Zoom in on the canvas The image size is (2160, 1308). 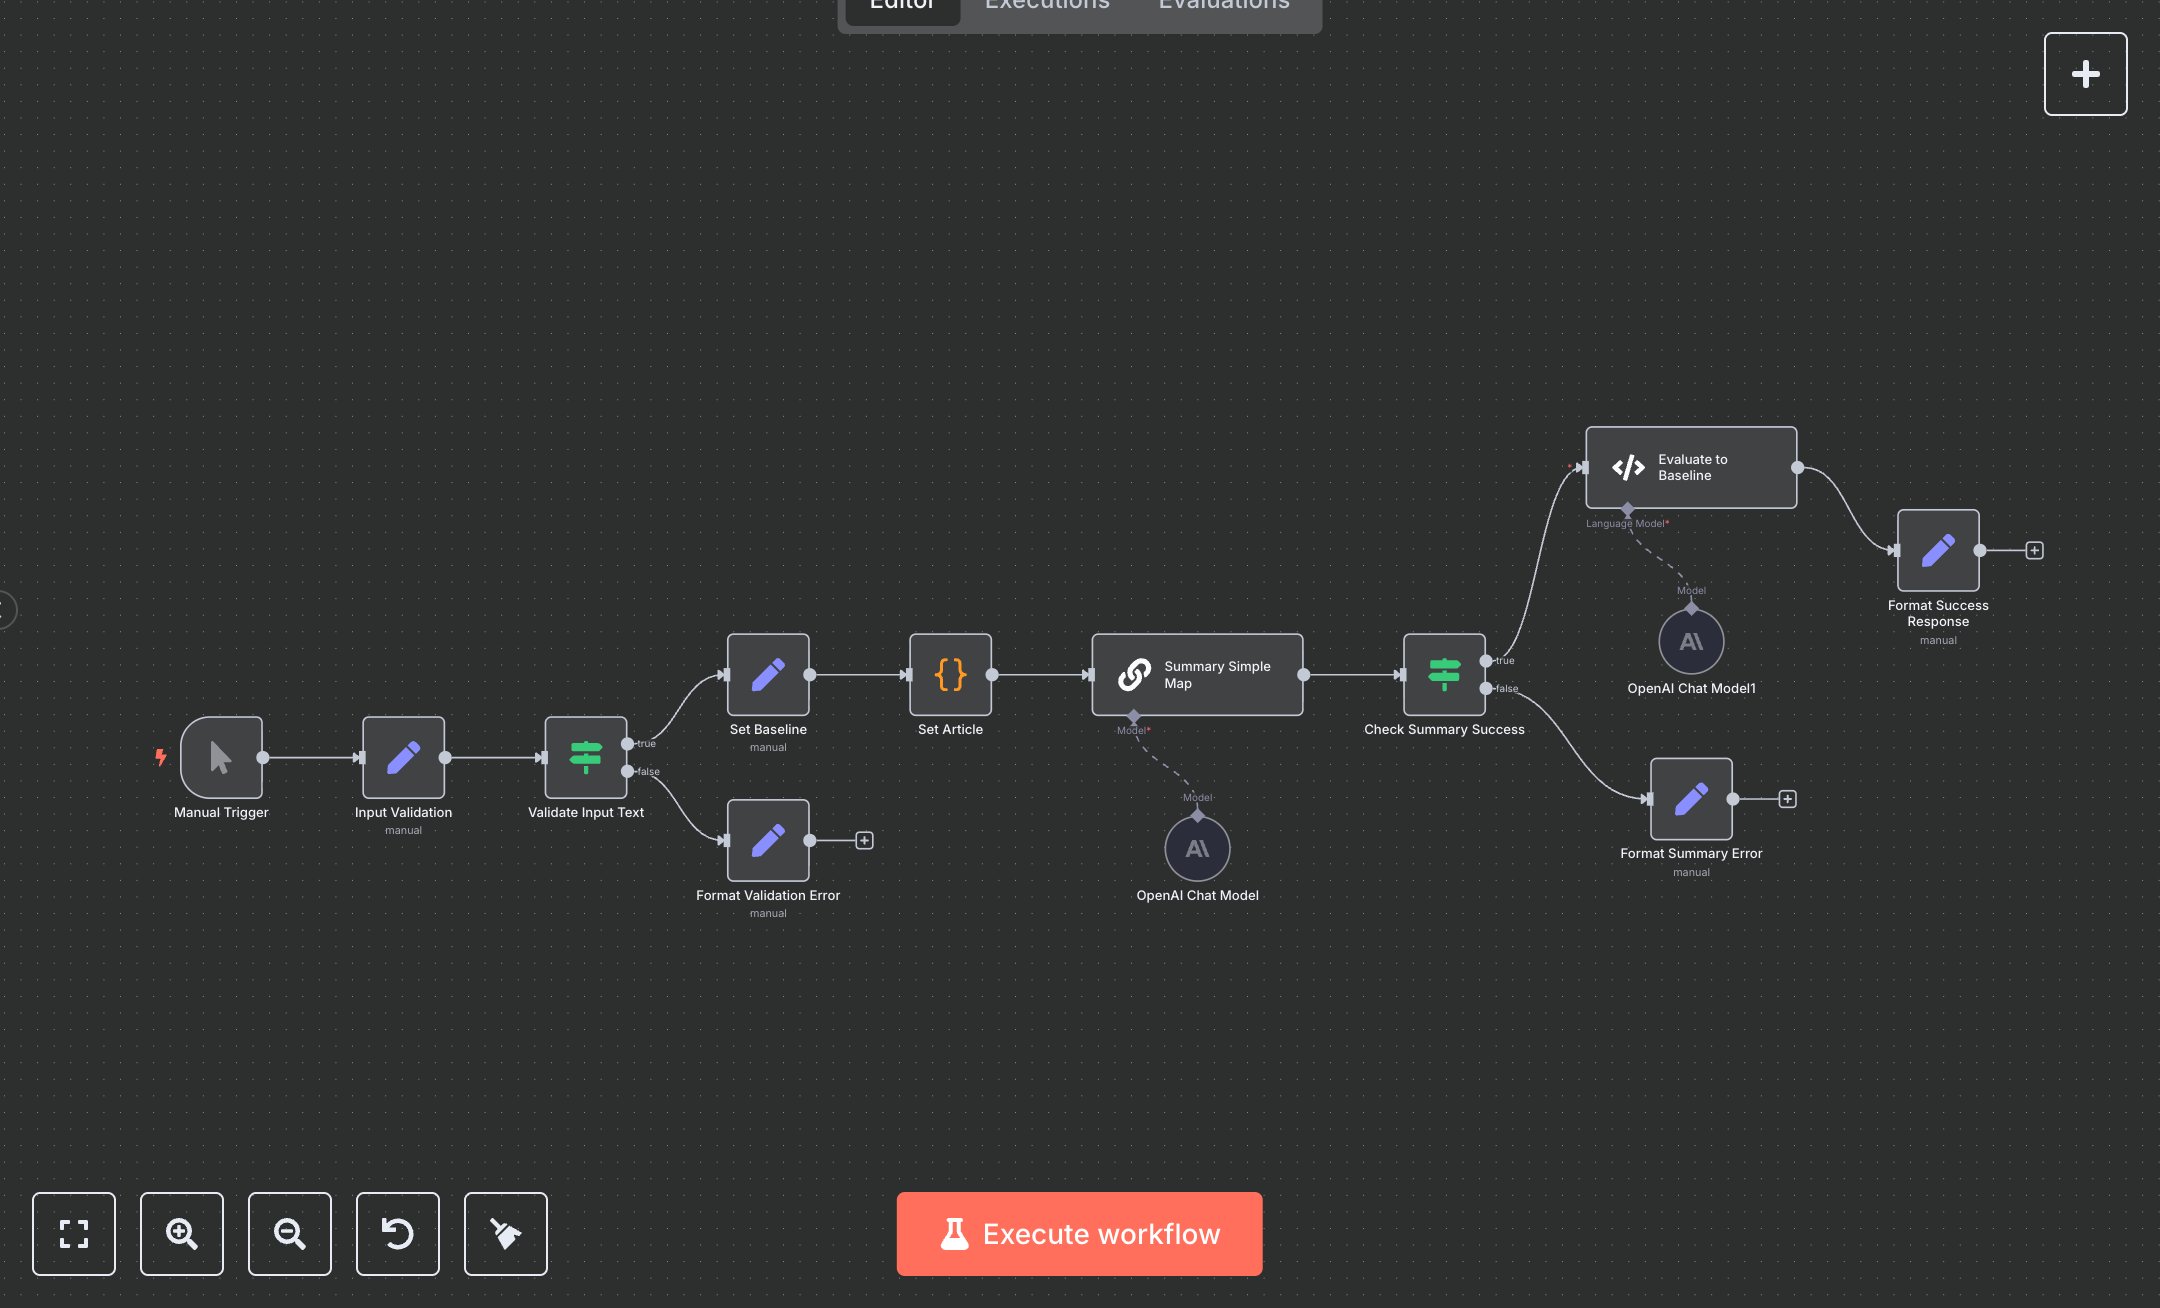click(182, 1234)
